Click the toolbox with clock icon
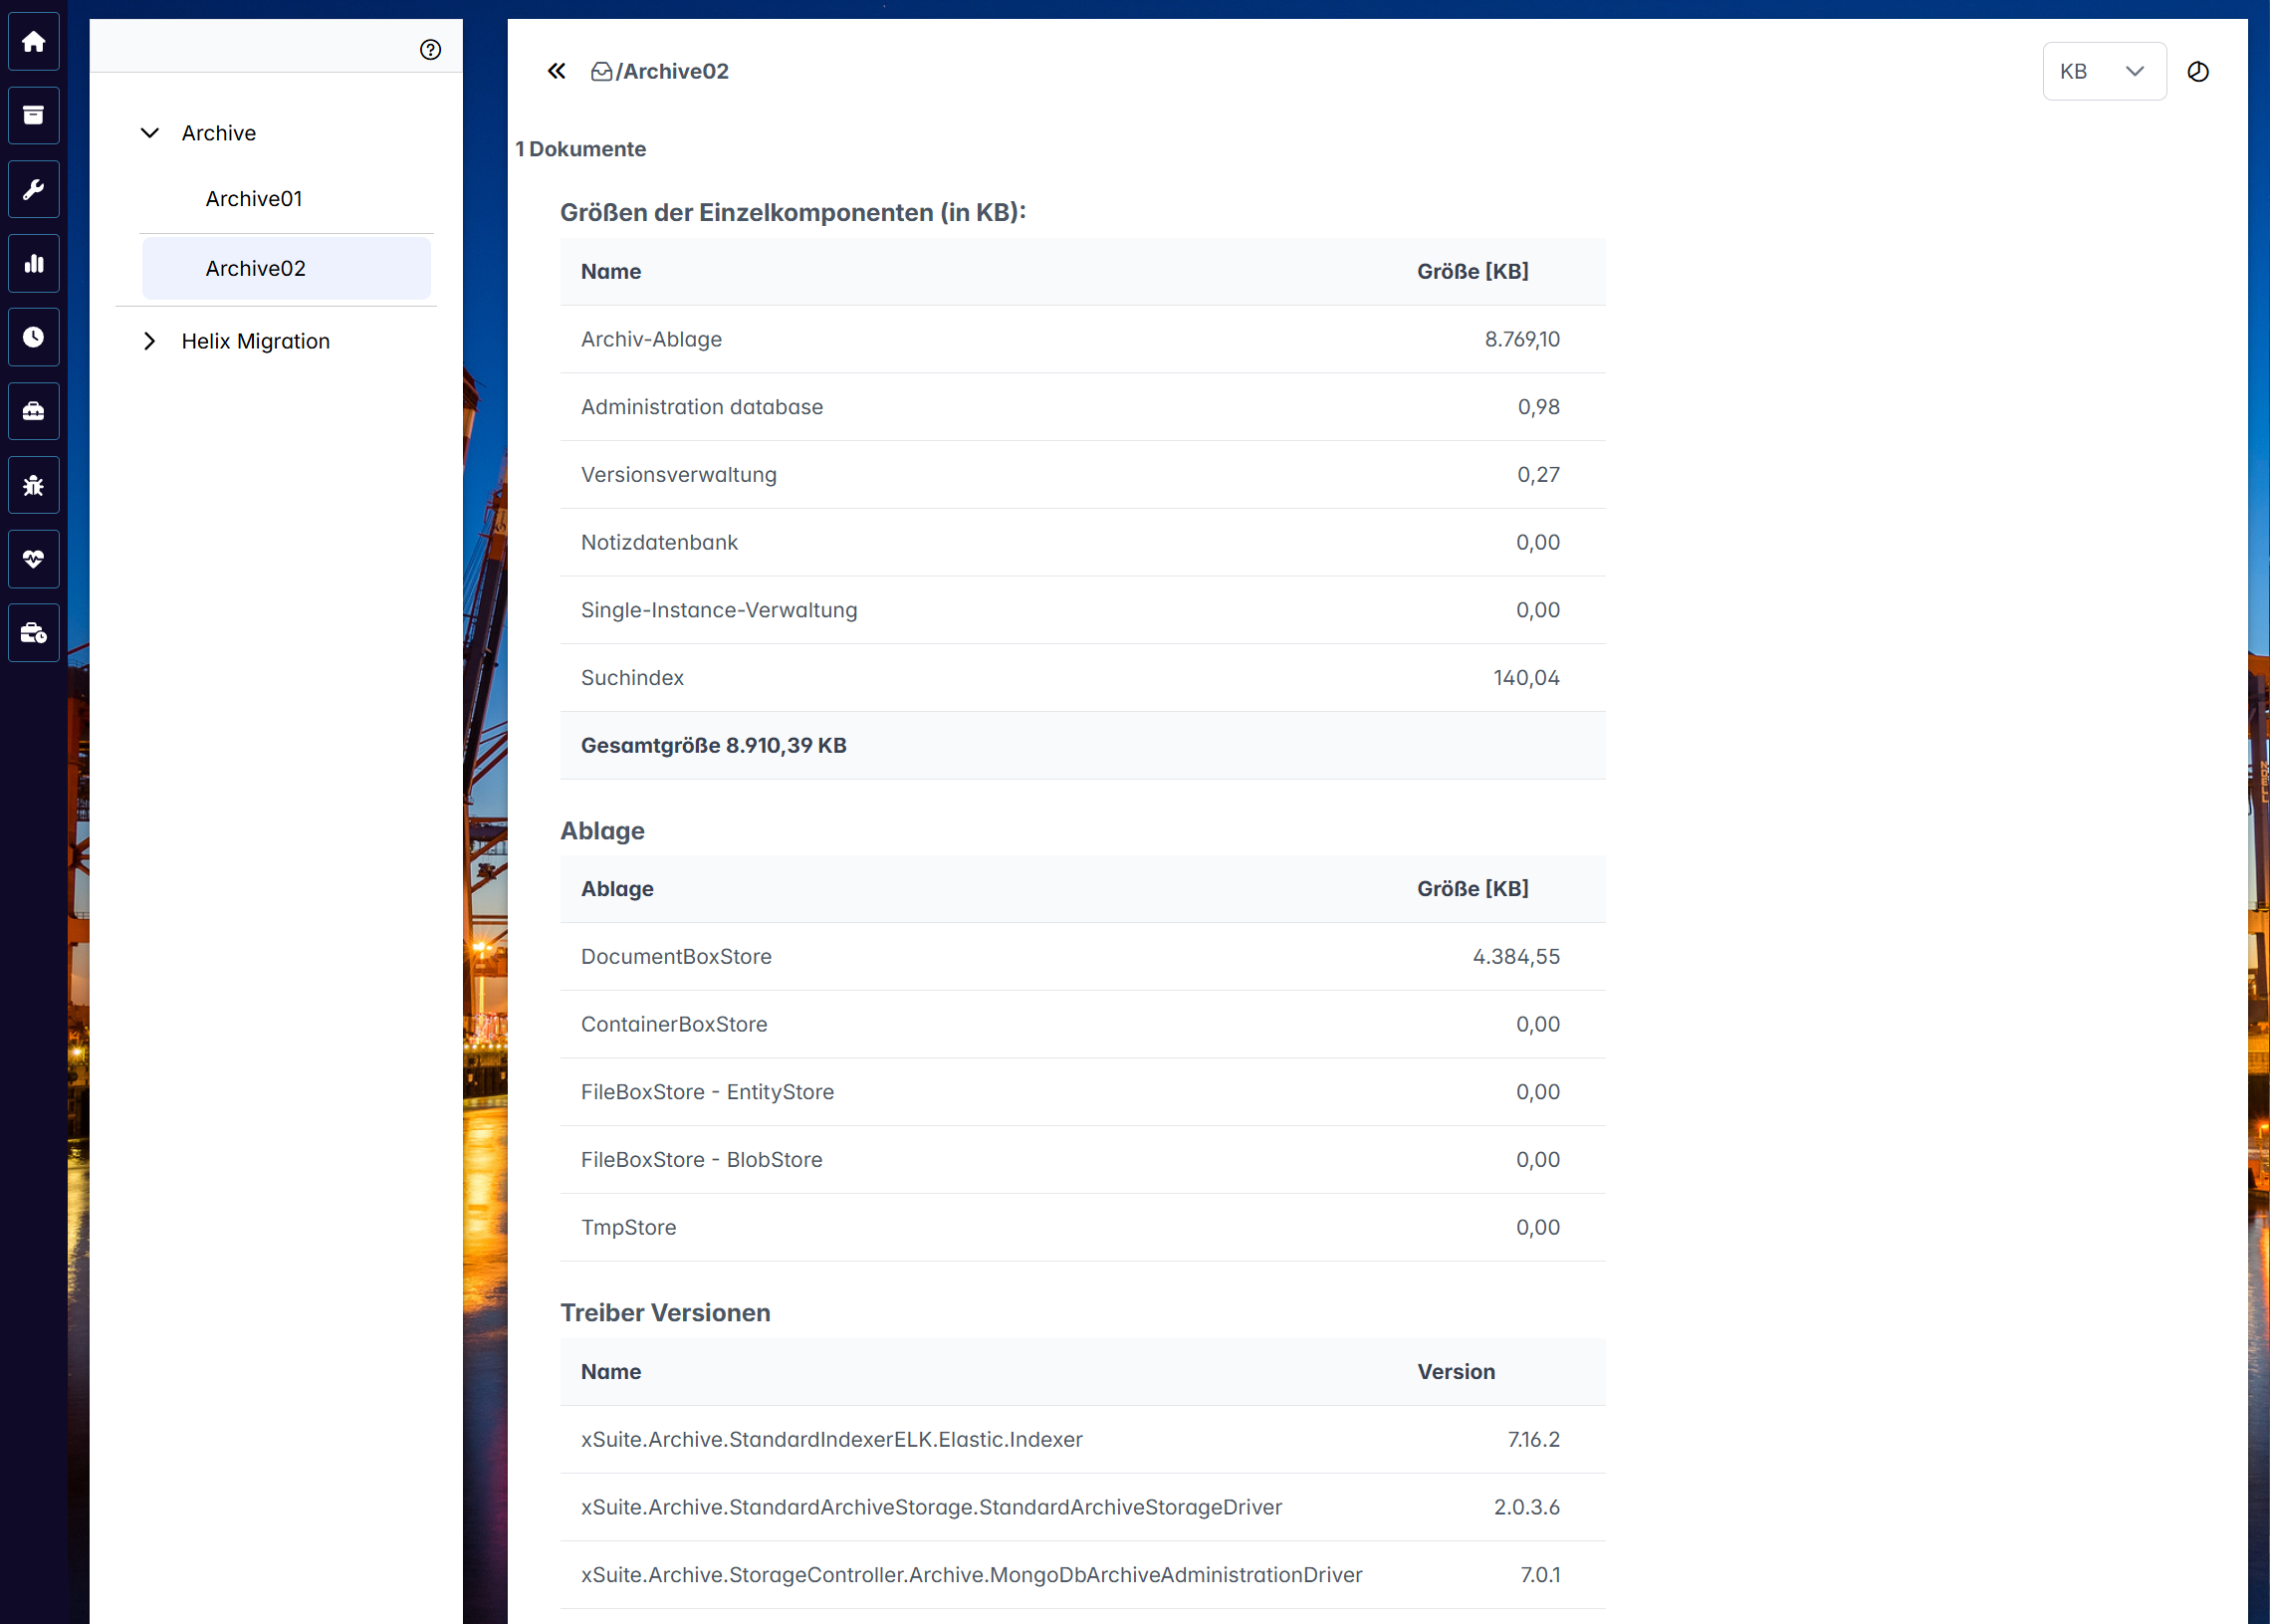The width and height of the screenshot is (2270, 1624). click(33, 633)
